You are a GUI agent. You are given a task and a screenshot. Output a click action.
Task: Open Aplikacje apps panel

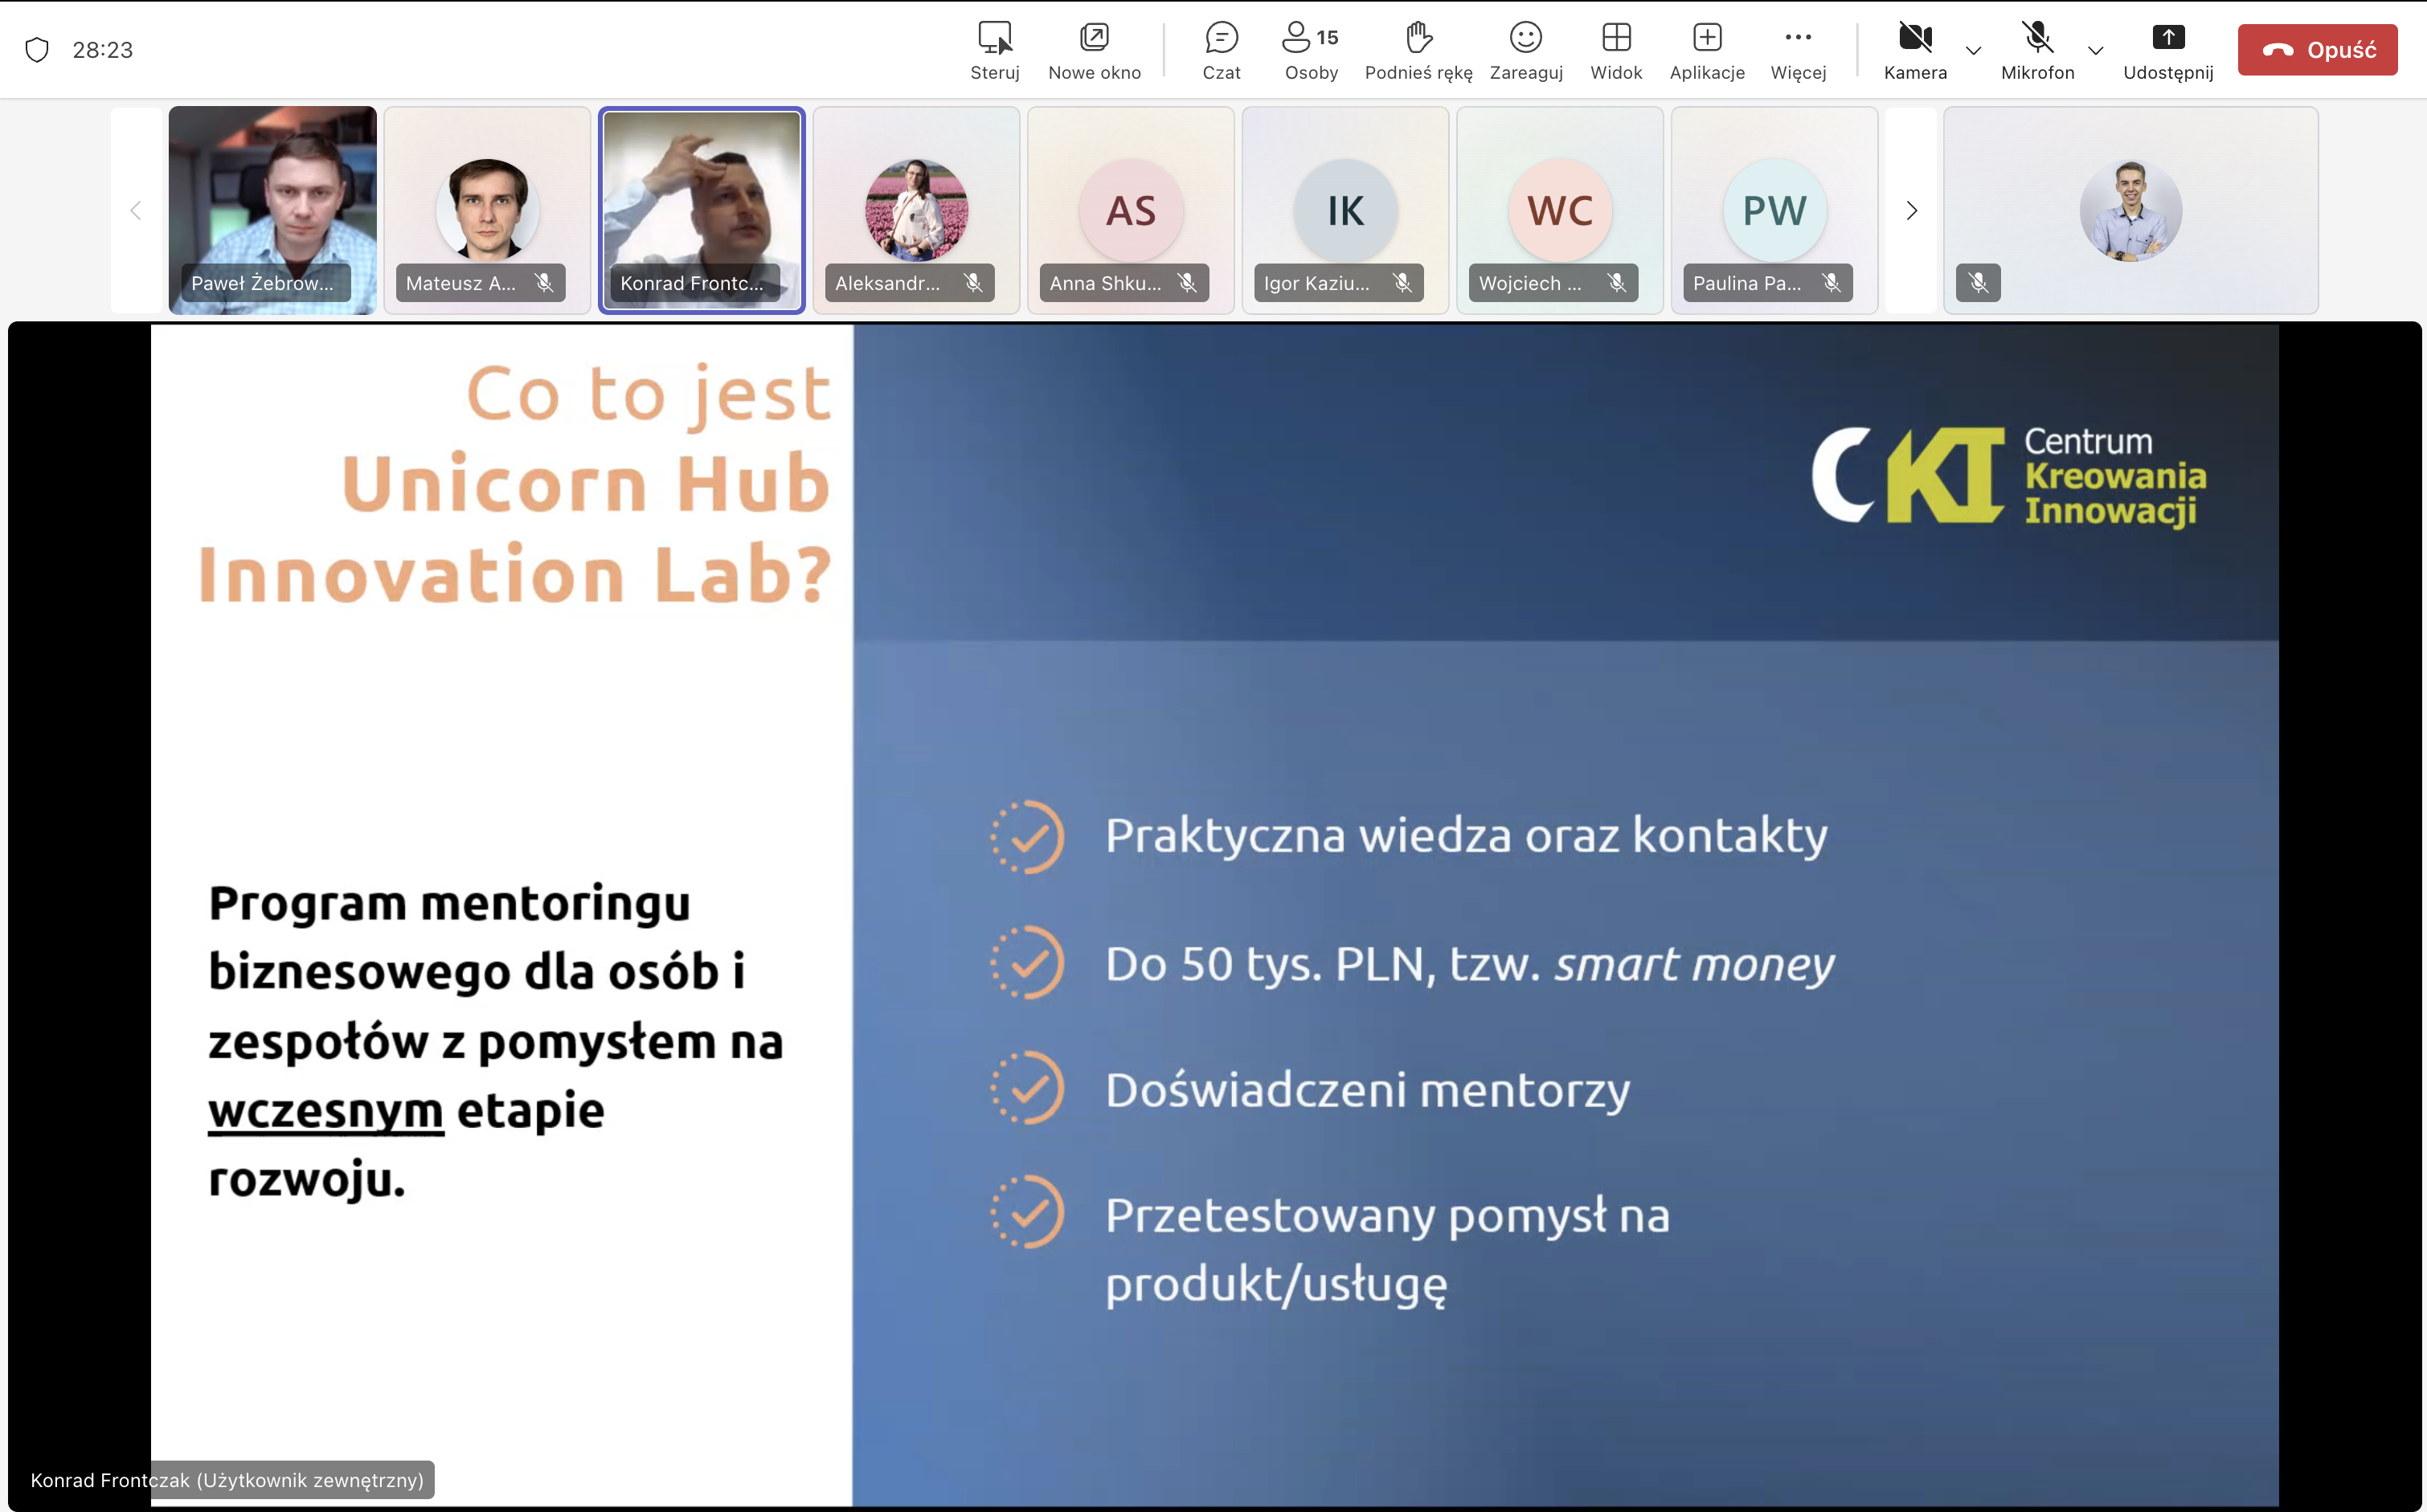[1707, 50]
